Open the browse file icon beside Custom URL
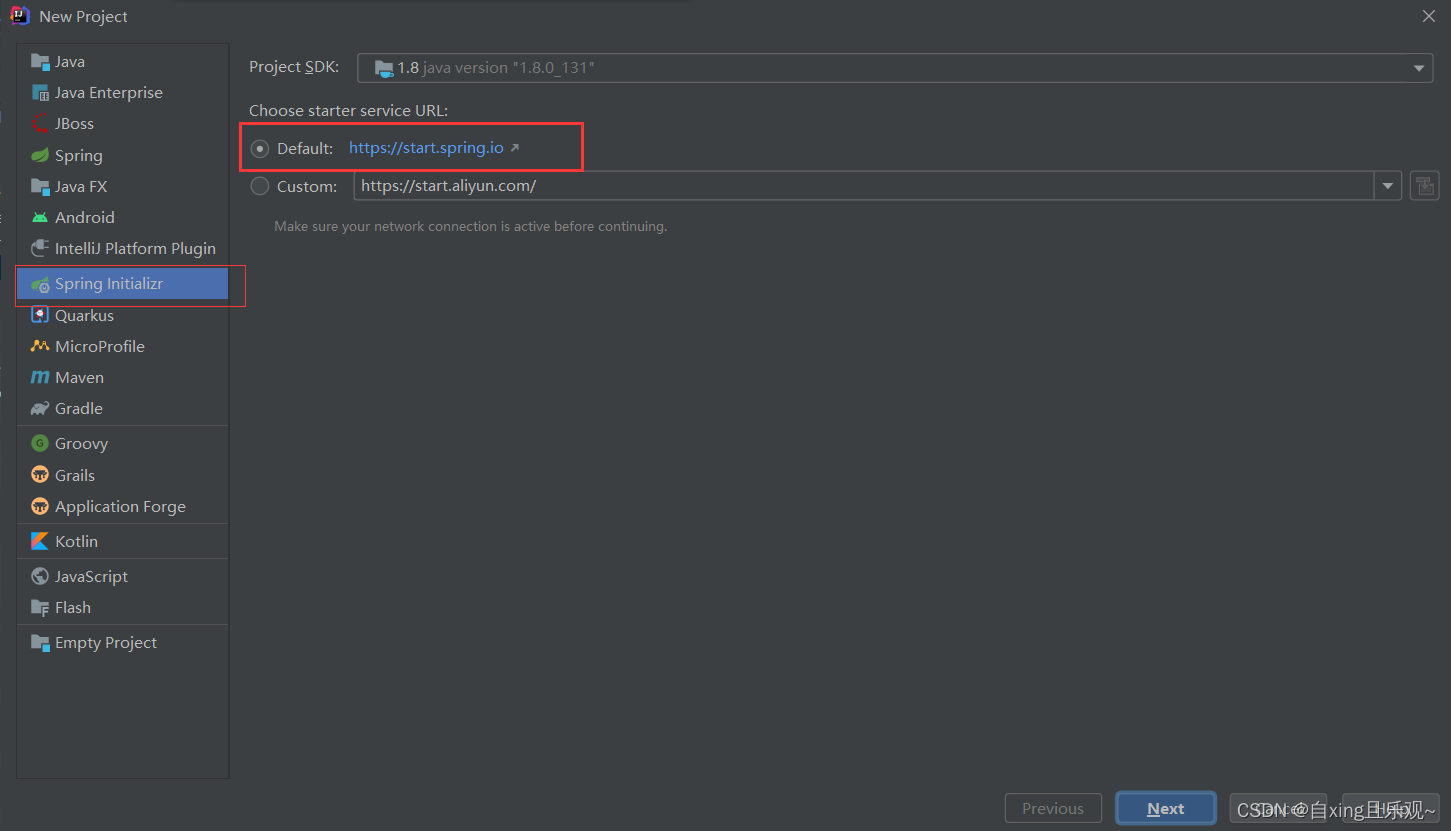This screenshot has height=831, width=1451. [1424, 185]
